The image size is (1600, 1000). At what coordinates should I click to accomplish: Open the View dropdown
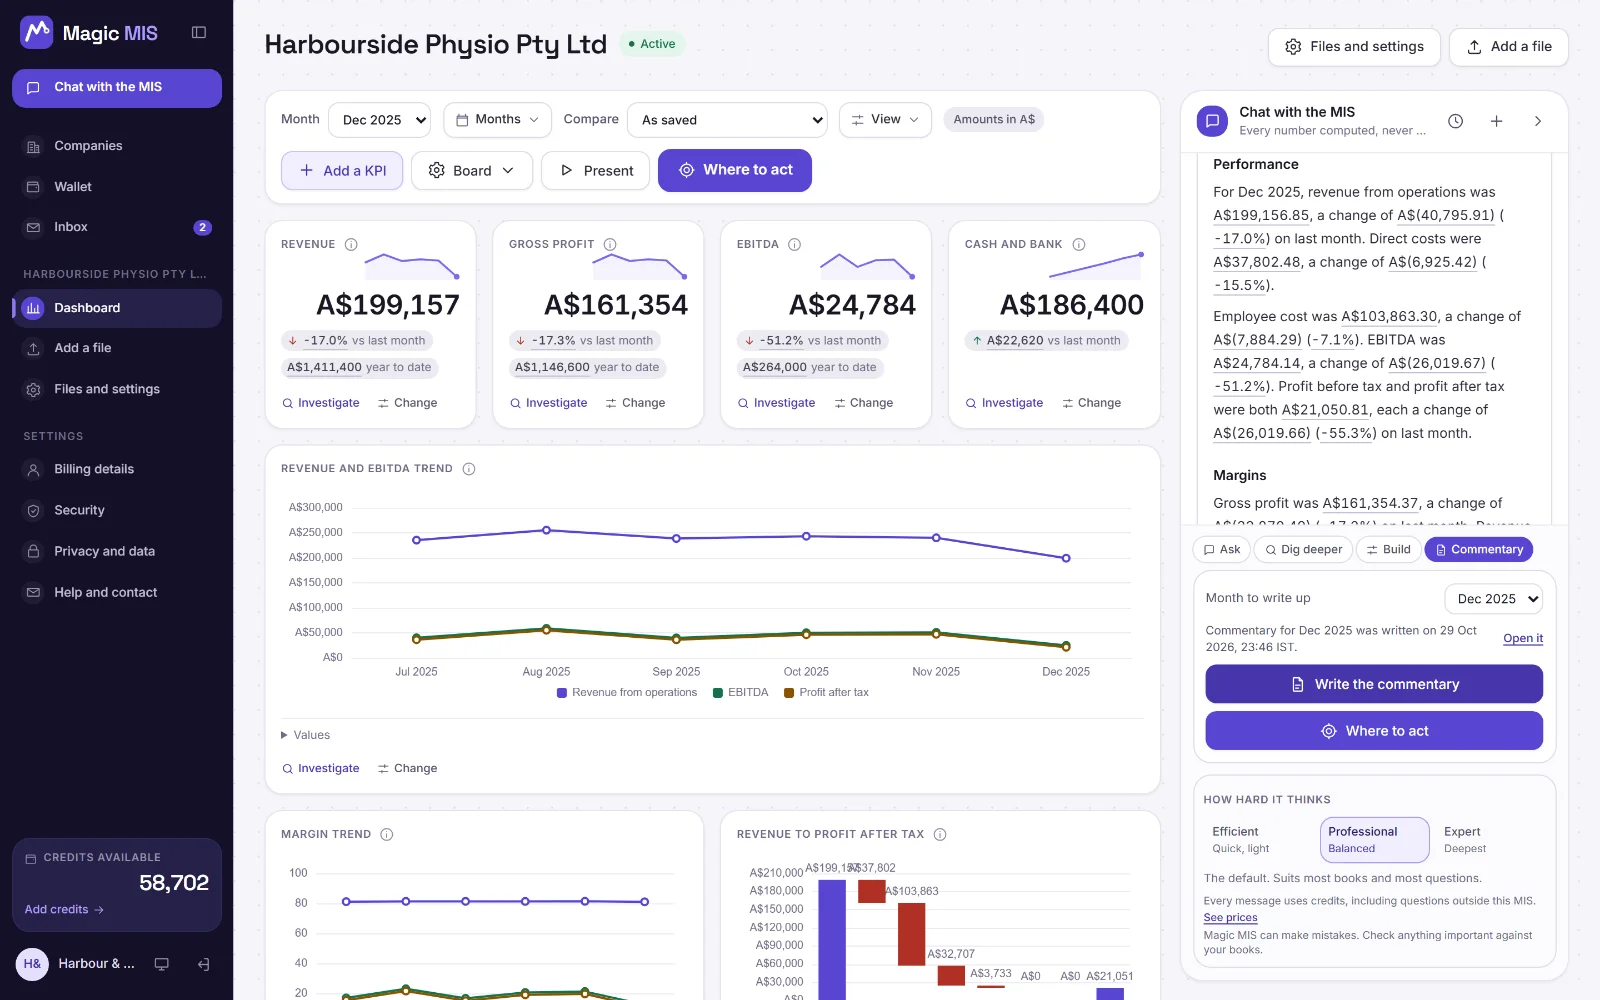pyautogui.click(x=885, y=120)
